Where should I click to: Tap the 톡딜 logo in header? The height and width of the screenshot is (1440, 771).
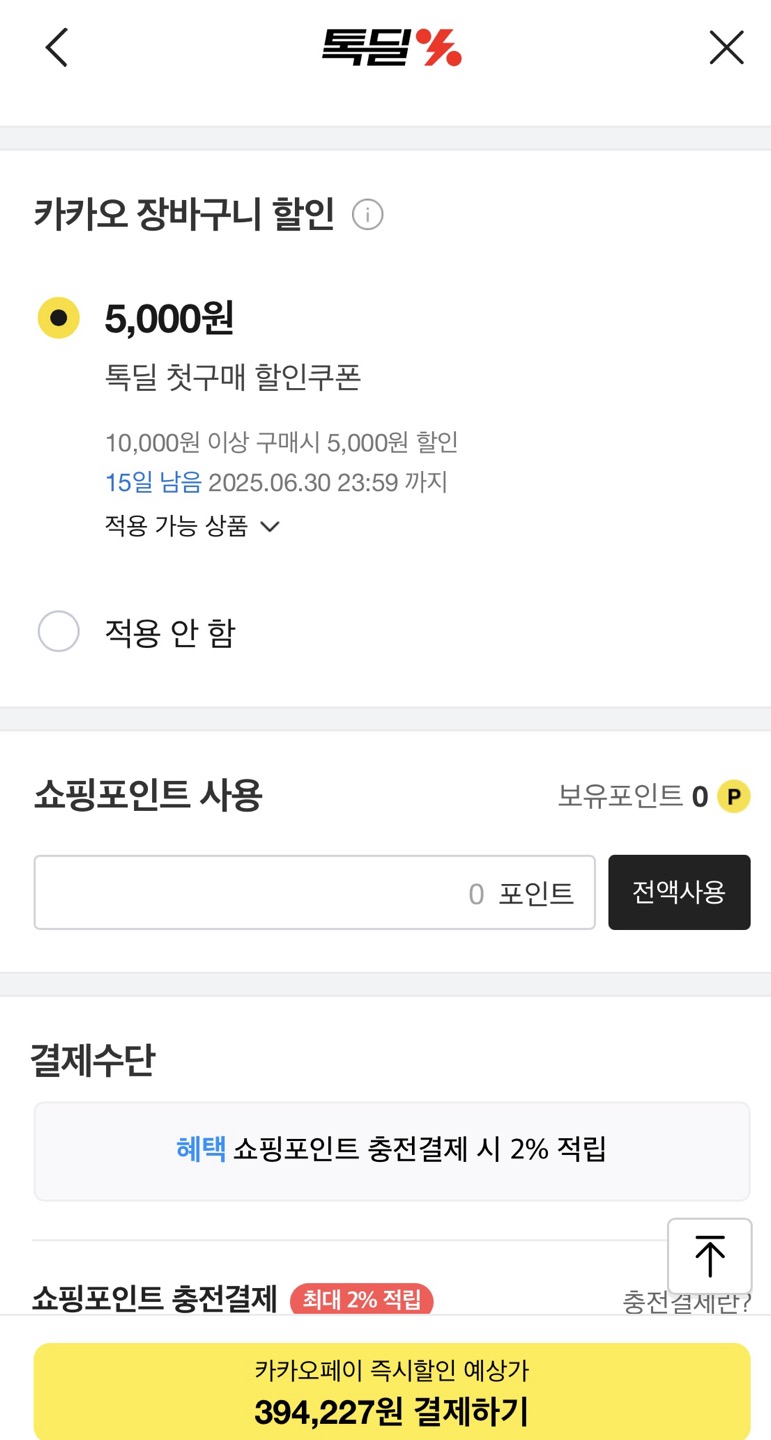(391, 47)
